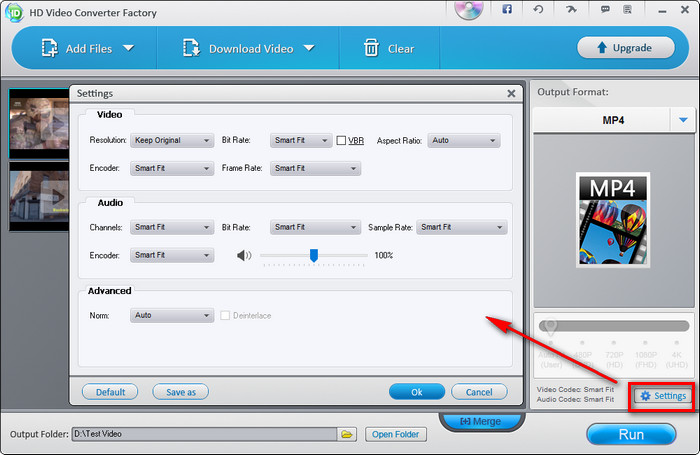Click the Run button
The image size is (700, 455).
(x=631, y=434)
